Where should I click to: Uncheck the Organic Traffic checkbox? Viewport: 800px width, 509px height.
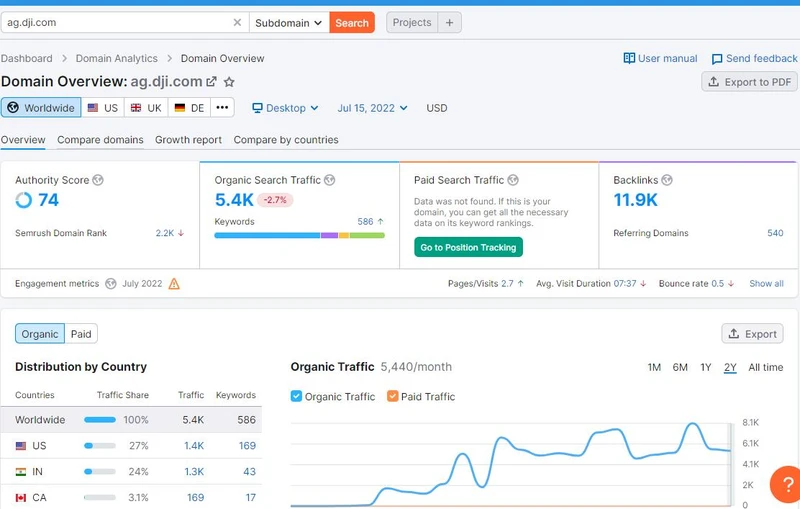[296, 396]
